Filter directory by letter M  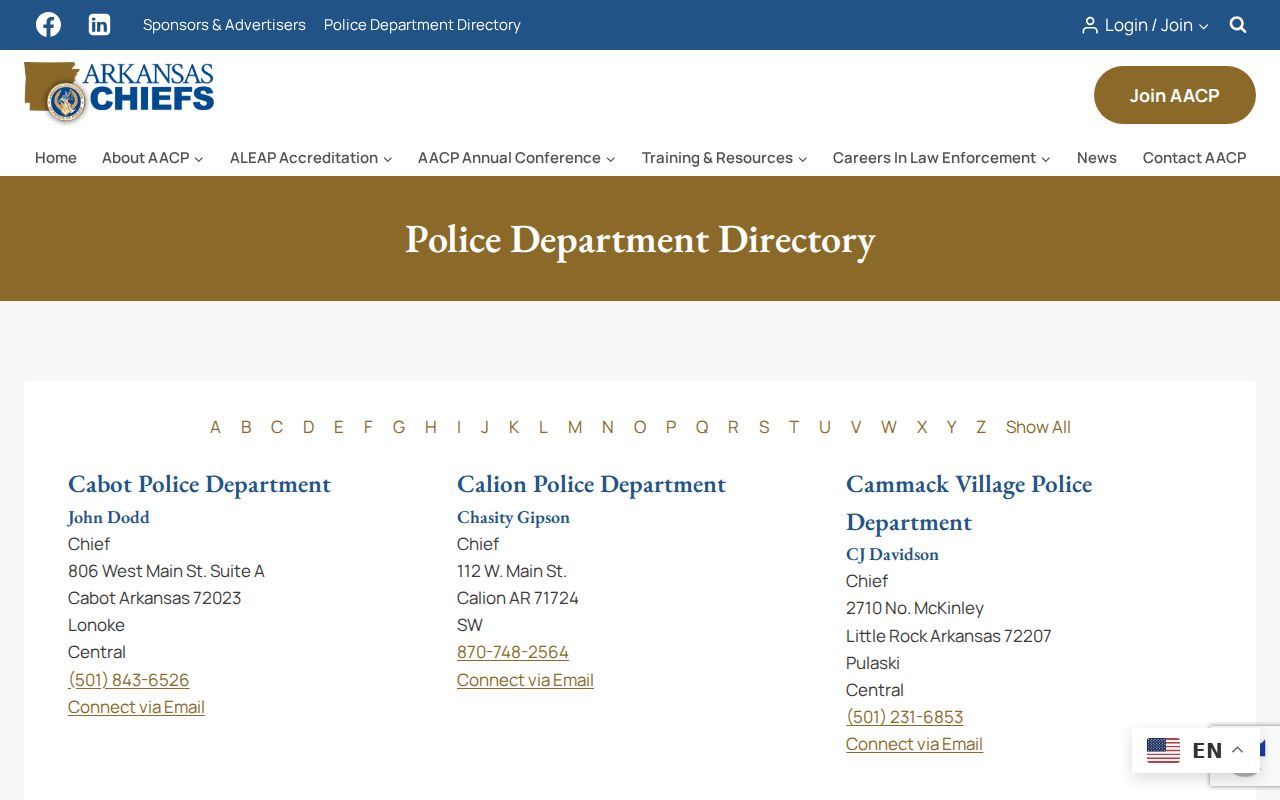click(x=575, y=427)
